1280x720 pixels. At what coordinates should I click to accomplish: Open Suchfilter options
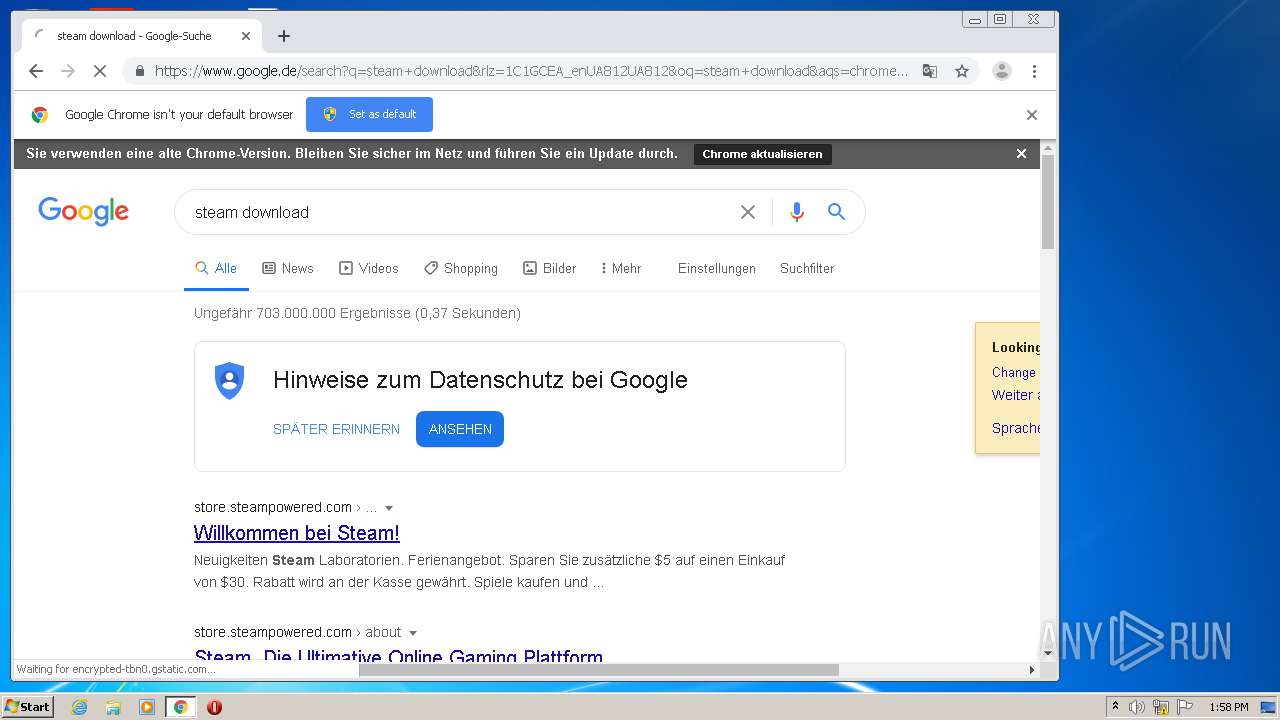pos(807,268)
